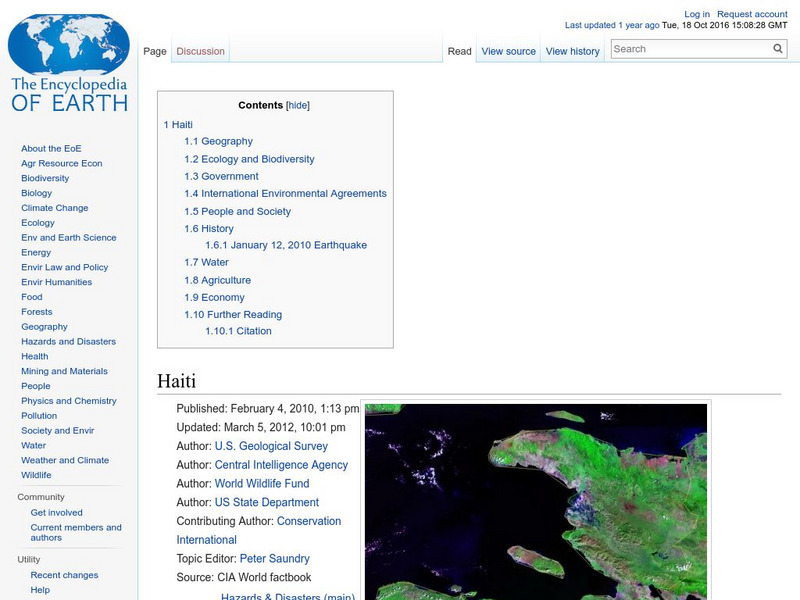Open Recent changes under Utility

pos(64,575)
